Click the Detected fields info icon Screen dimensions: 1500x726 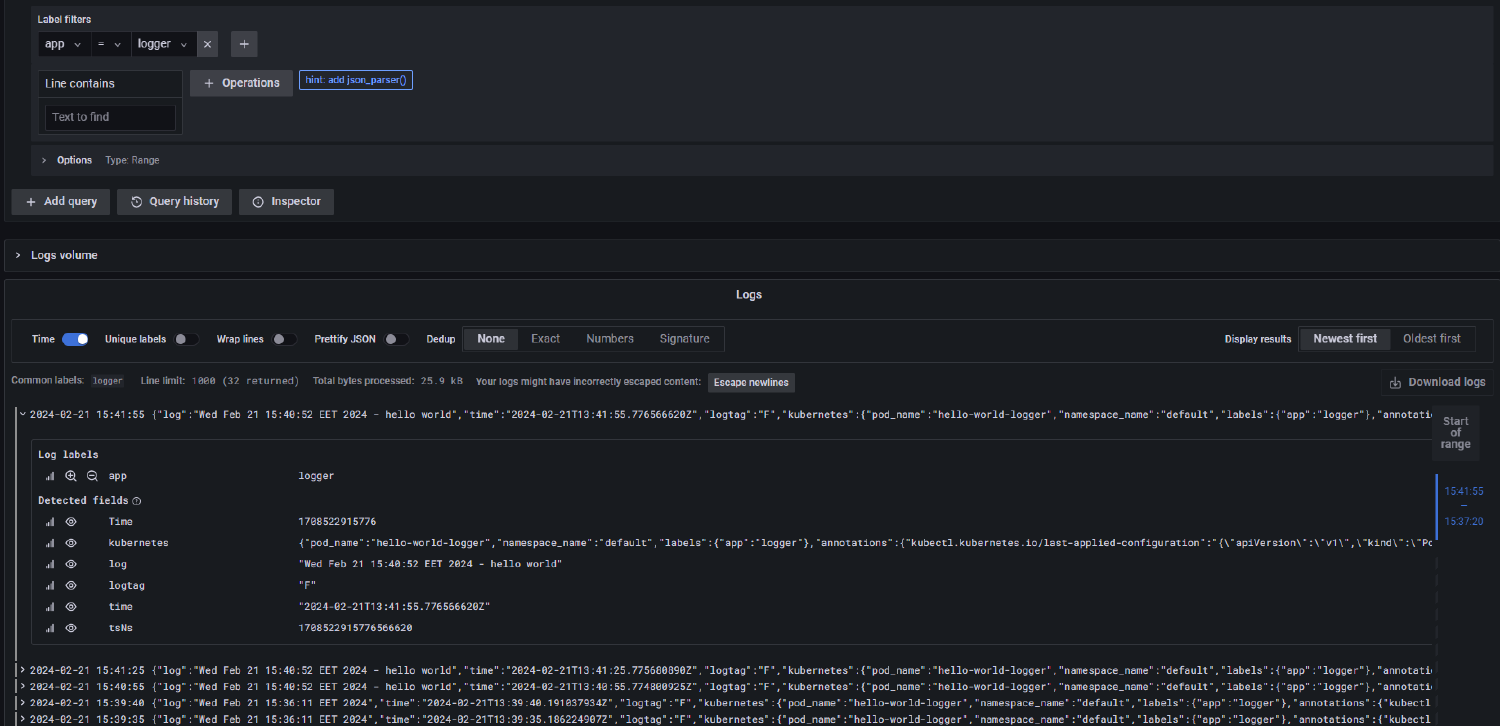(137, 501)
